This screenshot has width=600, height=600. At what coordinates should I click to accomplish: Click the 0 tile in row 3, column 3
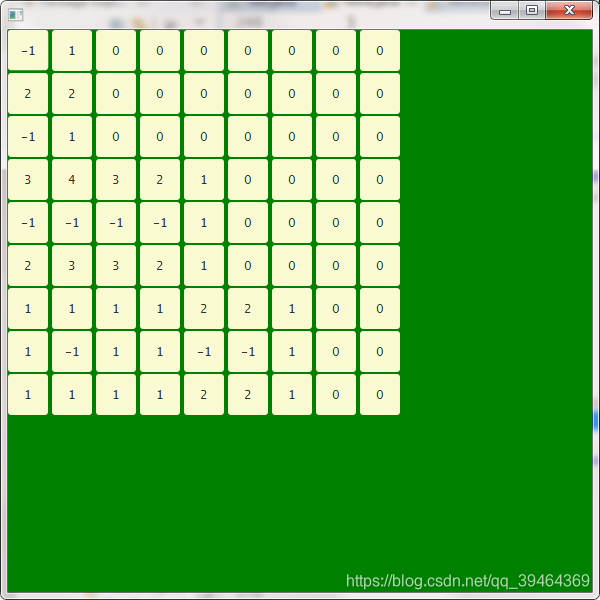(116, 137)
